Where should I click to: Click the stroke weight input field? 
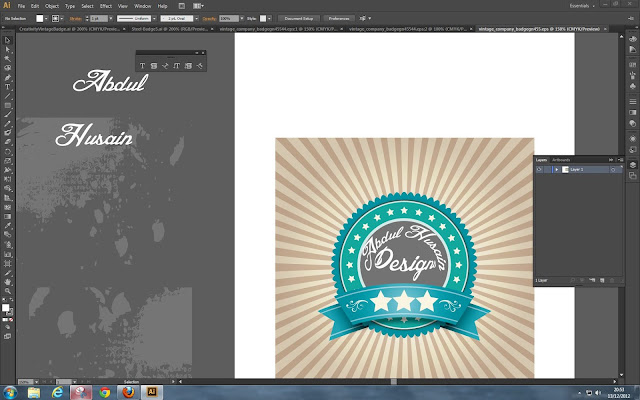pos(99,18)
